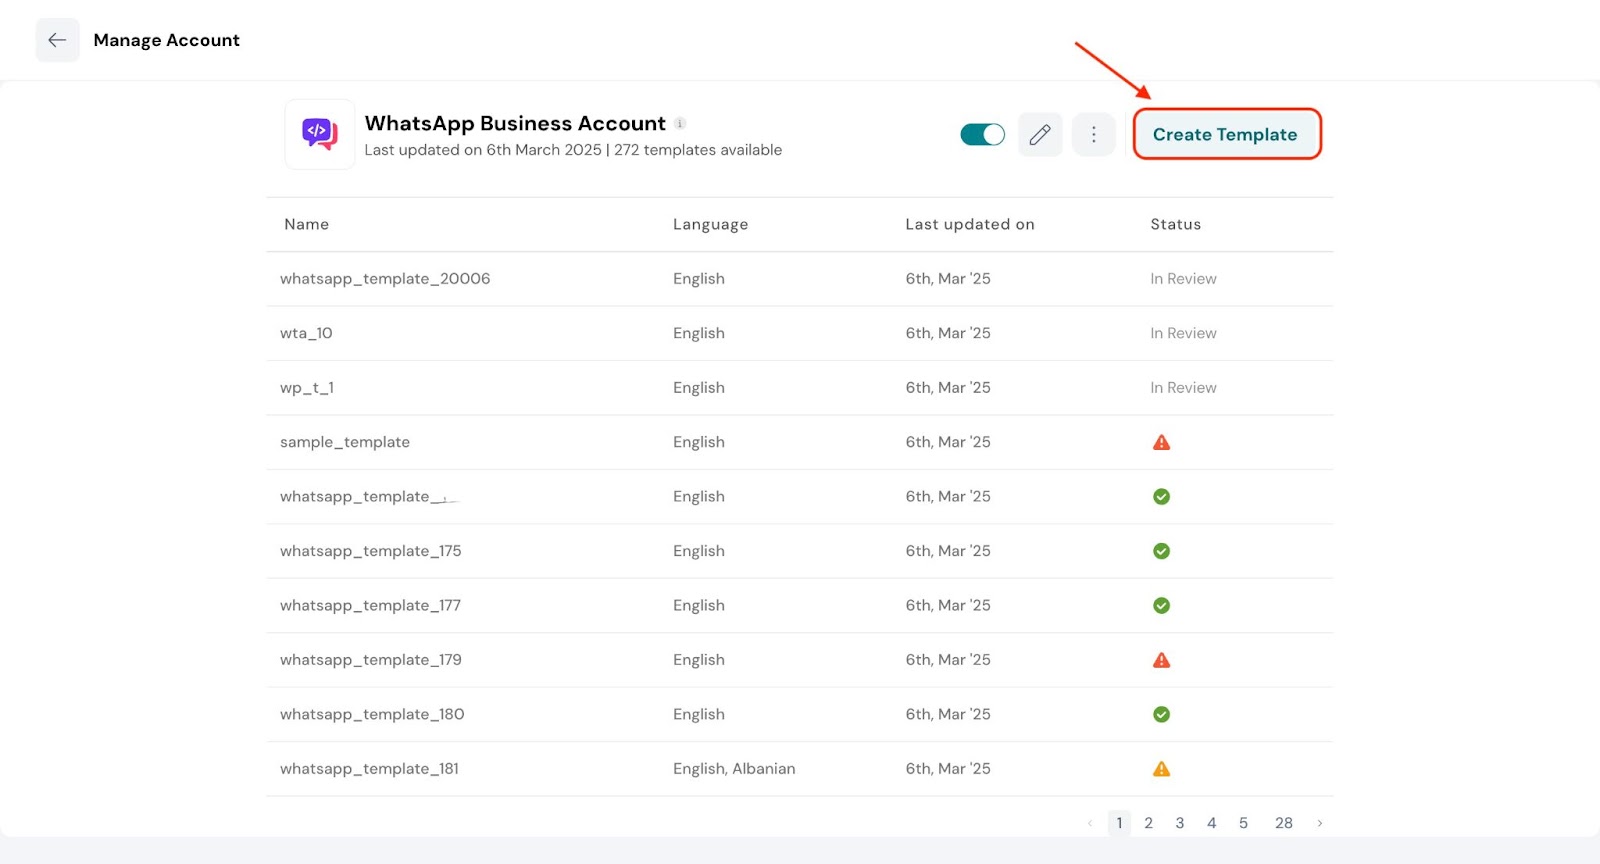Viewport: 1600px width, 864px height.
Task: Select the wta_10 template row
Action: (x=306, y=333)
